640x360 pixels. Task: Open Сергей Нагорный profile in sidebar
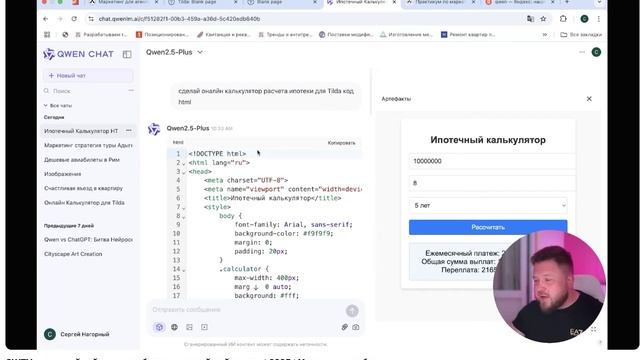point(77,334)
